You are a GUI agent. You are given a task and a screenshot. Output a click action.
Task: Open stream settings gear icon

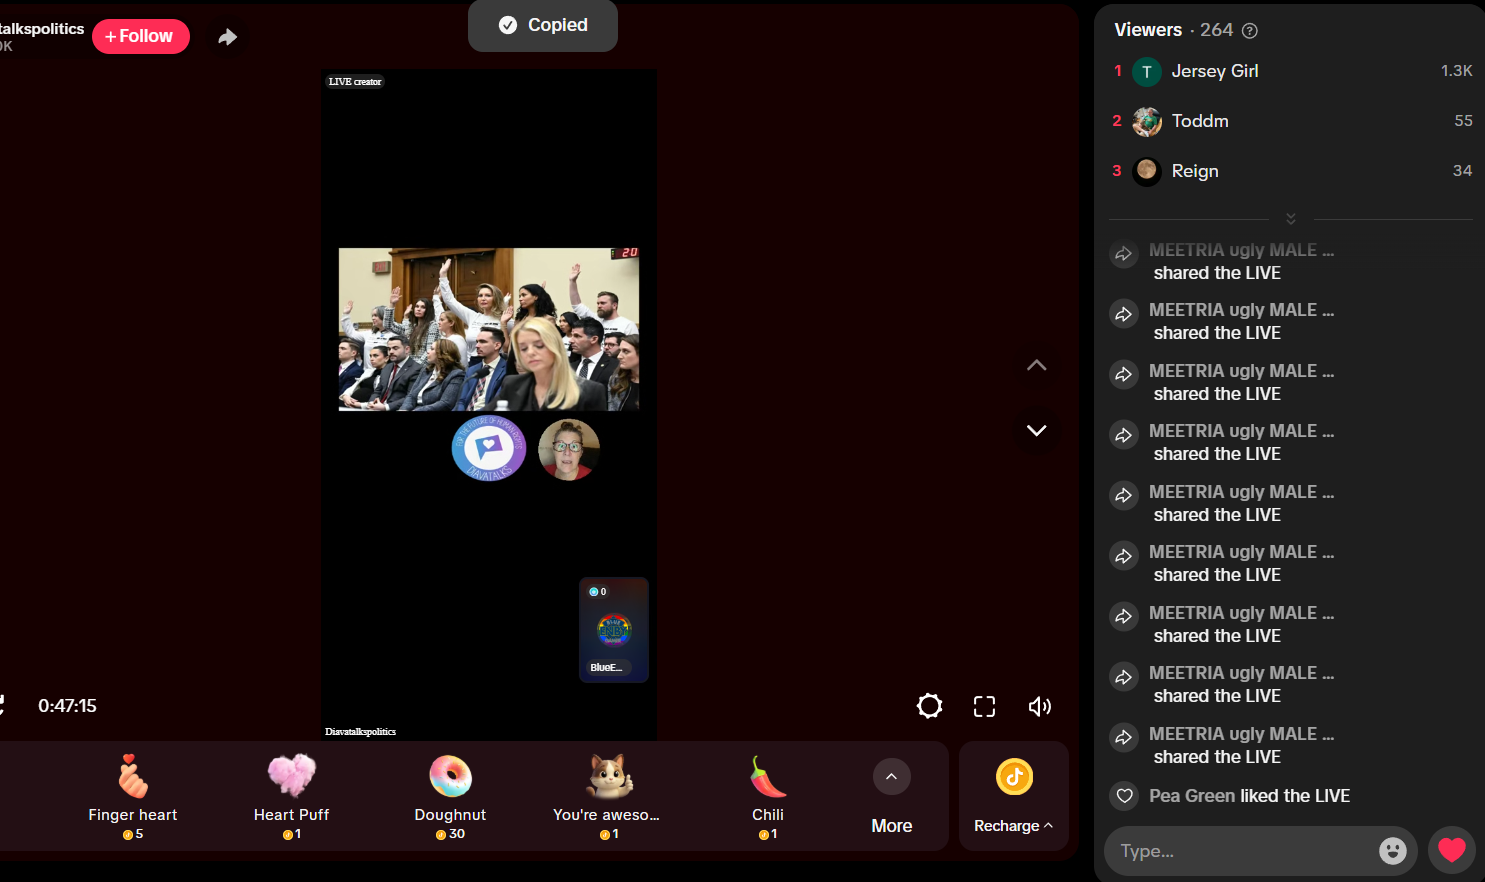pos(929,706)
